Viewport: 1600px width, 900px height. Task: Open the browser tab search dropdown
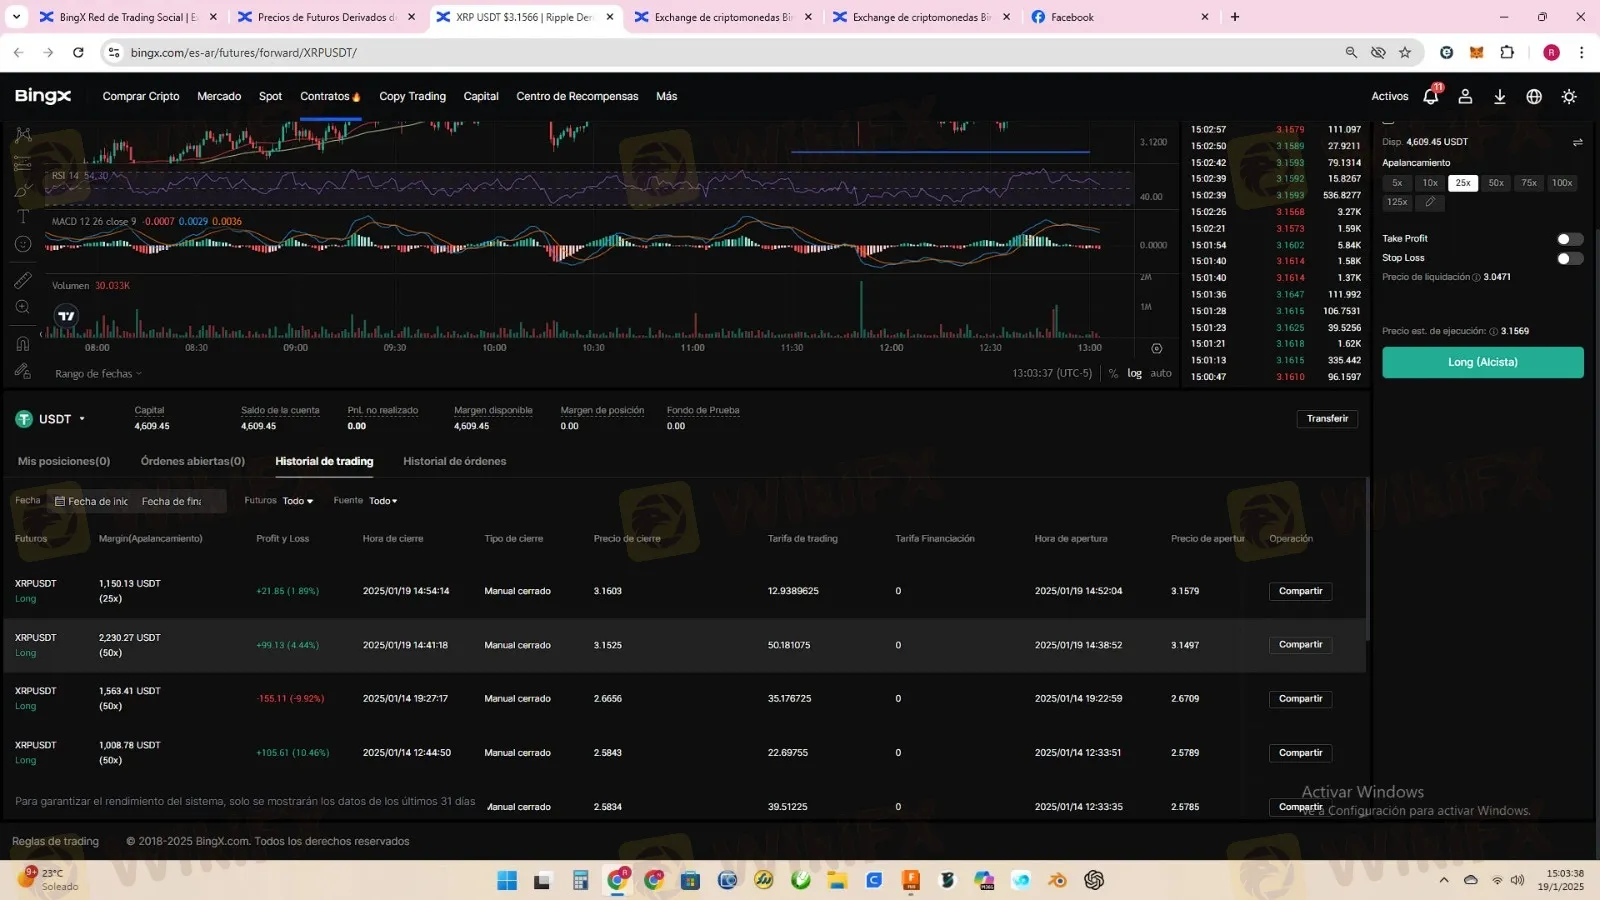pos(16,17)
